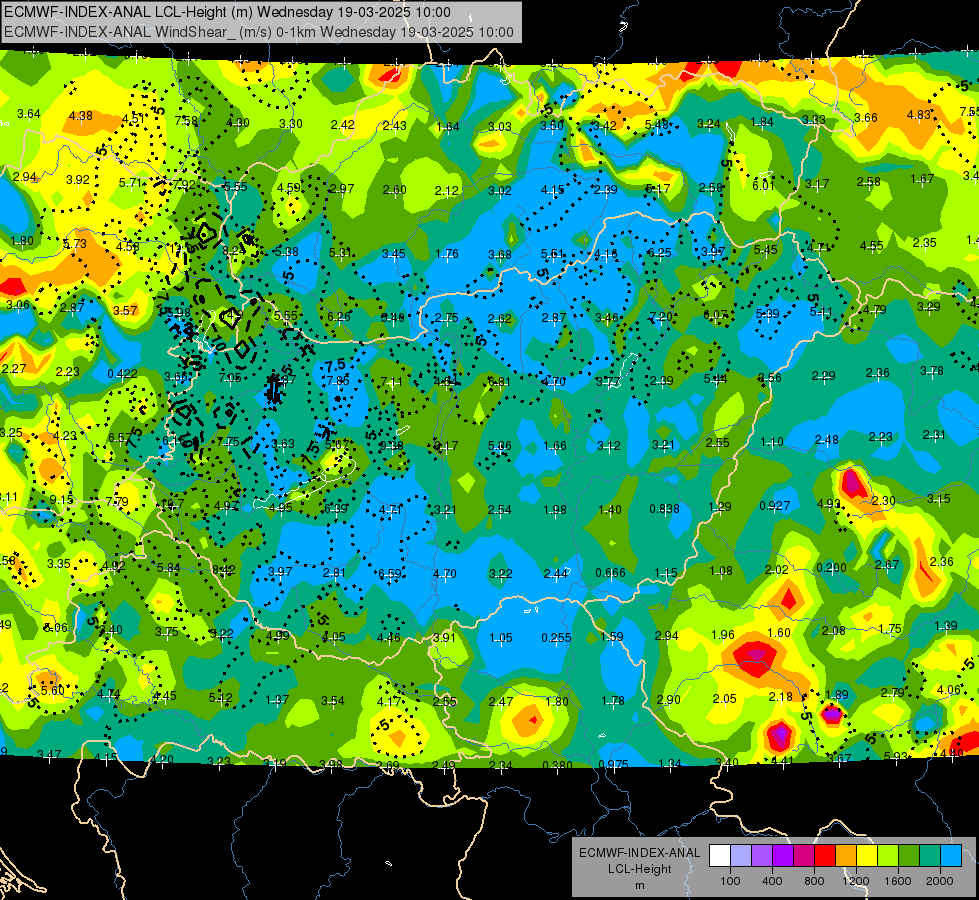Click the wind shear value '1.40'

point(610,510)
